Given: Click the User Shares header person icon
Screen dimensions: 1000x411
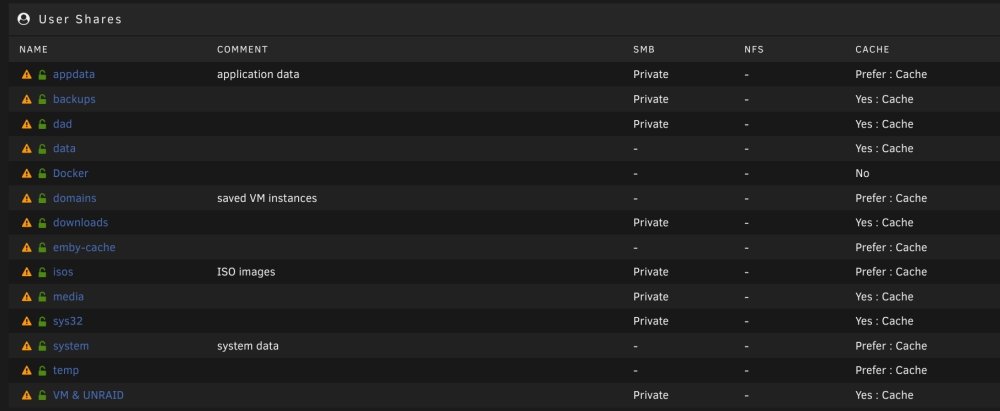Looking at the screenshot, I should click(24, 19).
